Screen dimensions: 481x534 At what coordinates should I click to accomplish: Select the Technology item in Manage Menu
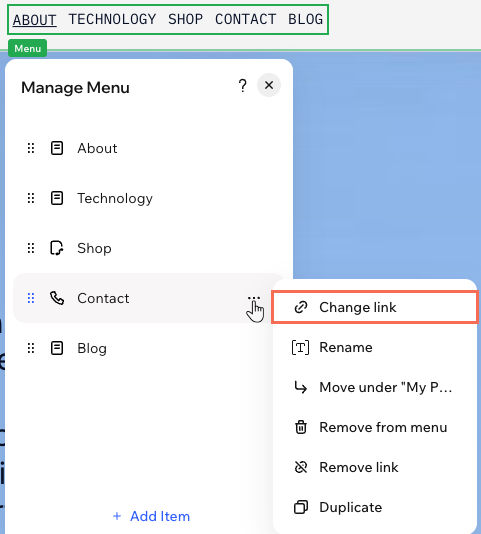148,198
